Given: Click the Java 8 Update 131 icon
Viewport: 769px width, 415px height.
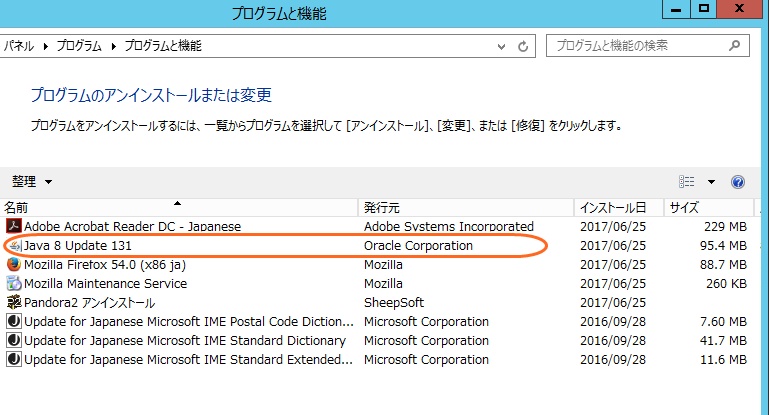Looking at the screenshot, I should point(15,245).
